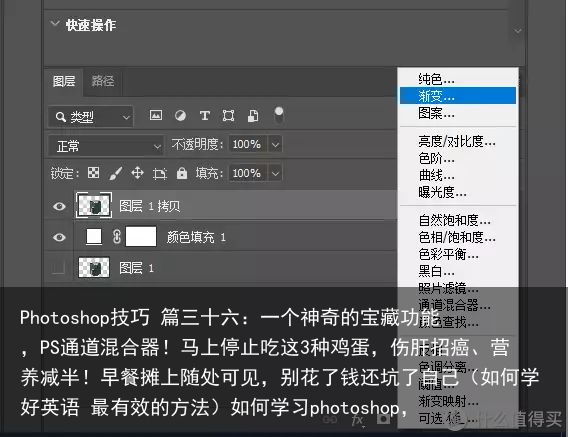Screen dimensions: 568x437
Task: Choose 色彩平衡... adjustment
Action: (458, 254)
